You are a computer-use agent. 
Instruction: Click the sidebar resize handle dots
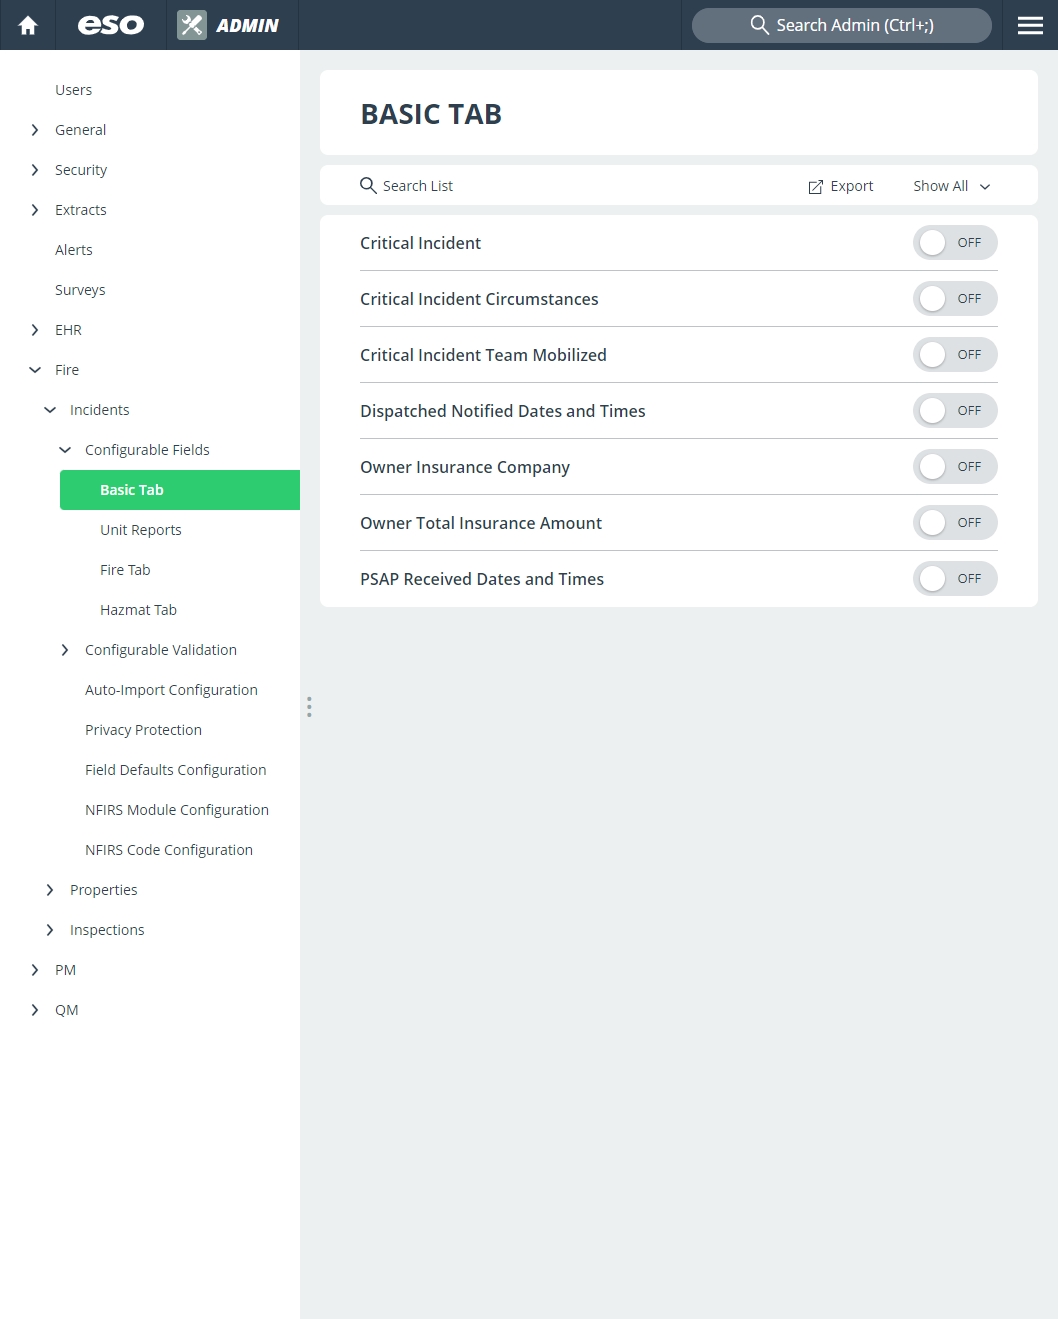(x=309, y=707)
